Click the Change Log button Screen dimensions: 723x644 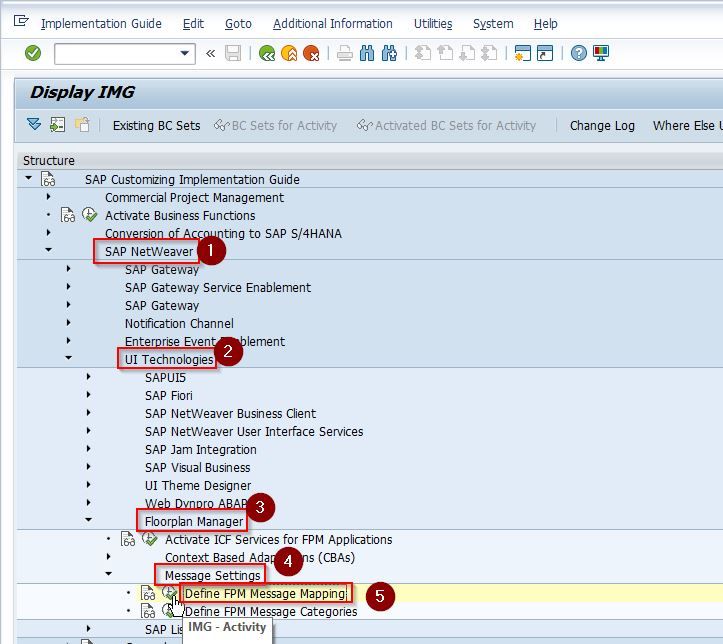click(x=602, y=125)
